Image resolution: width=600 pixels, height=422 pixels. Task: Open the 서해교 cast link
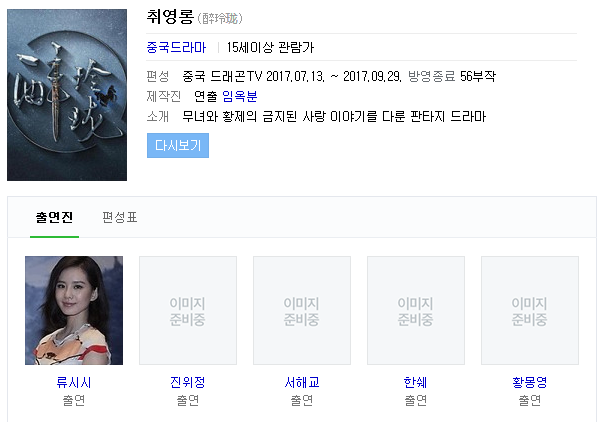click(x=302, y=382)
